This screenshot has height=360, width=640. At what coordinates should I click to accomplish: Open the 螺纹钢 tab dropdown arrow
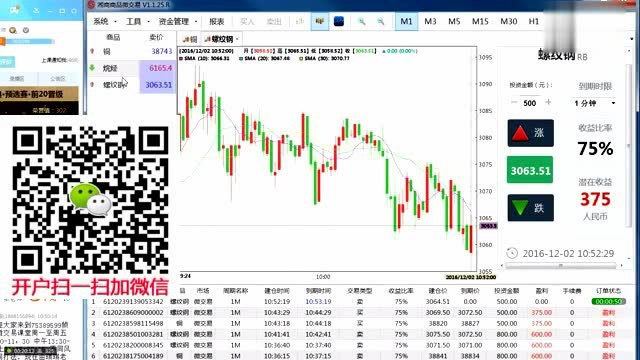pos(237,39)
